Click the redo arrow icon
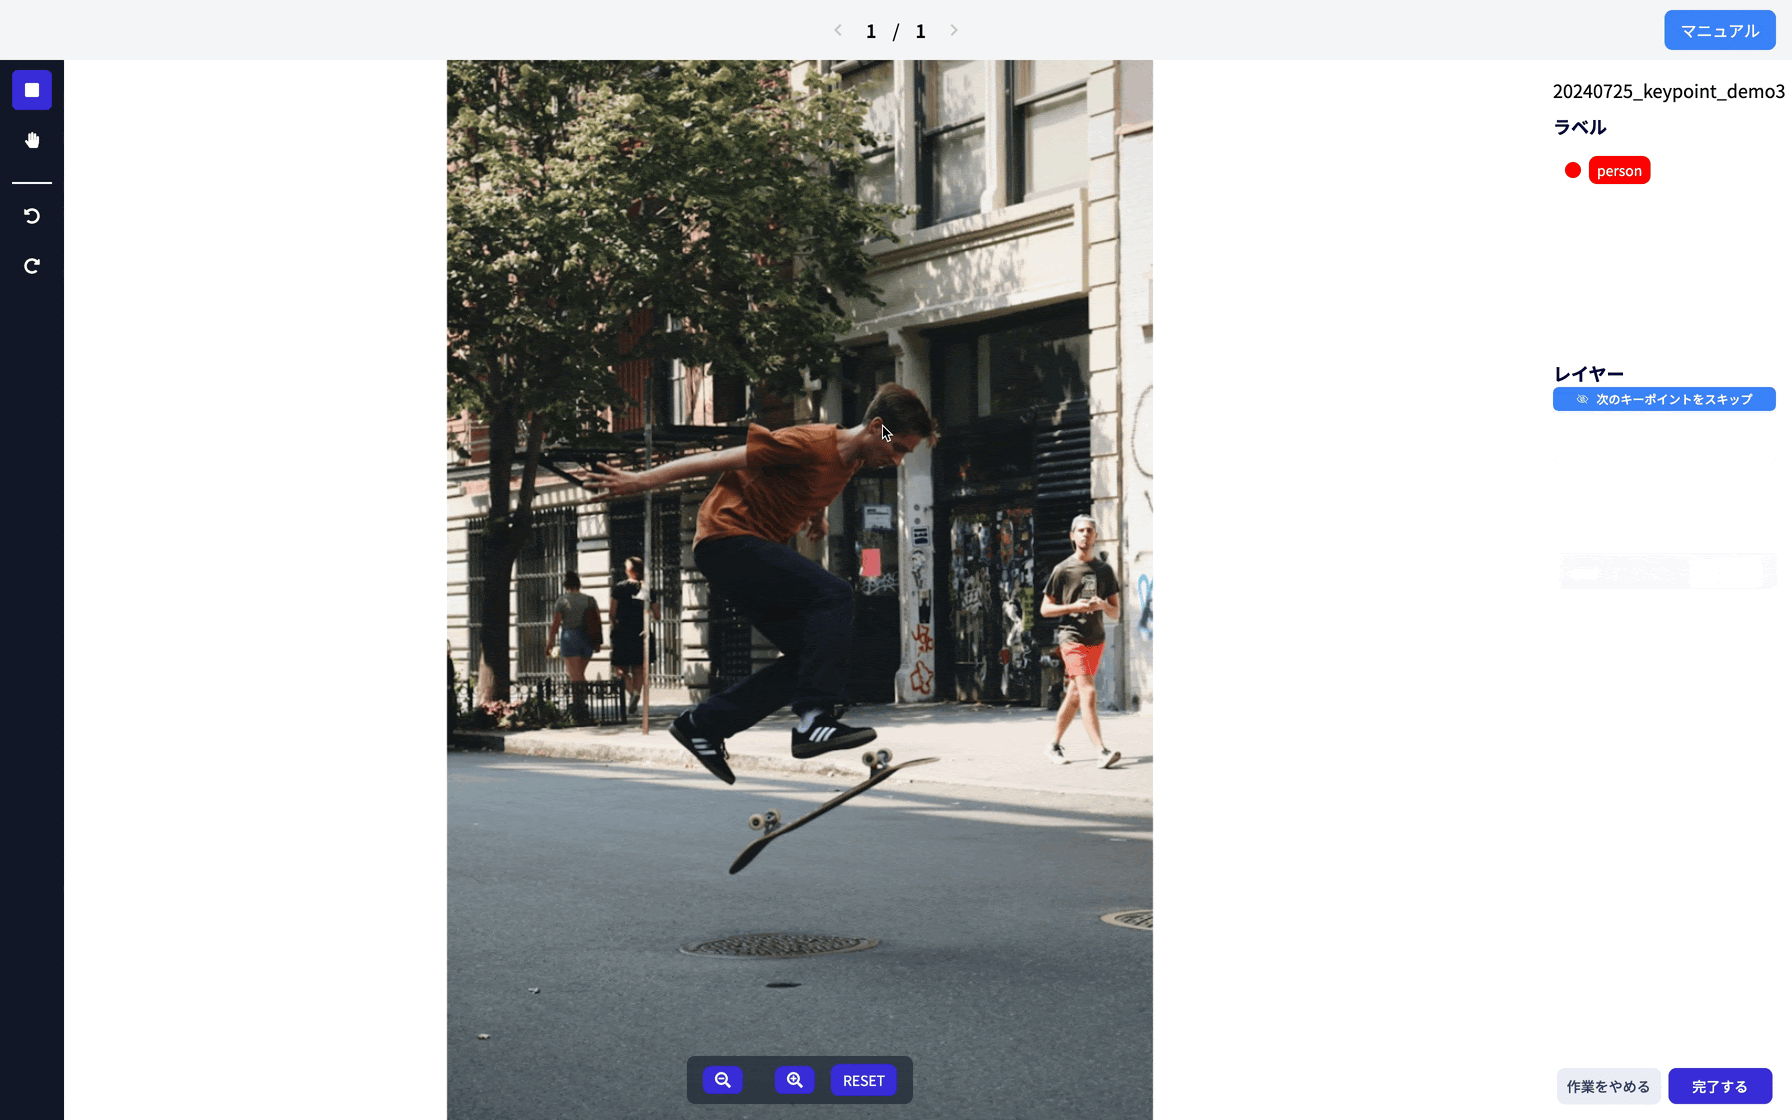Viewport: 1792px width, 1120px height. click(x=32, y=266)
